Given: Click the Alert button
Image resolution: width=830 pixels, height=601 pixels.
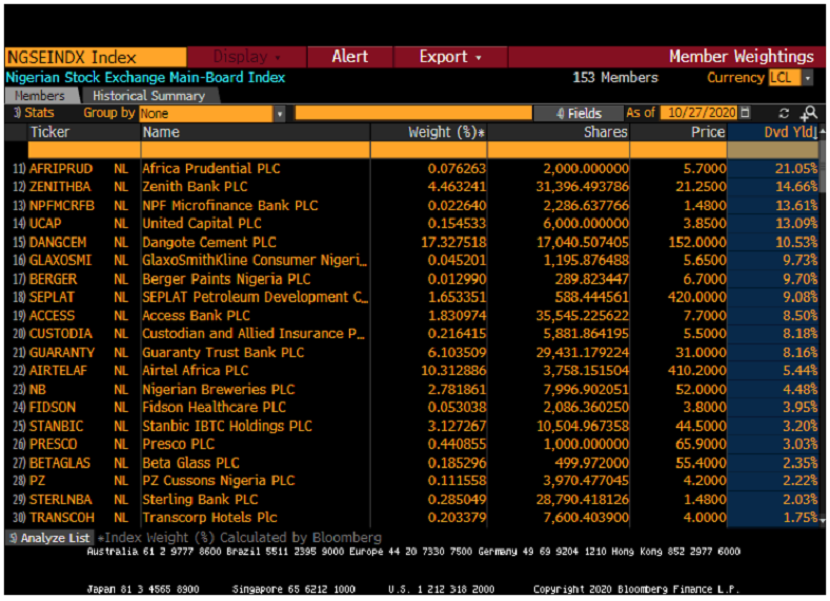Looking at the screenshot, I should click(x=350, y=57).
